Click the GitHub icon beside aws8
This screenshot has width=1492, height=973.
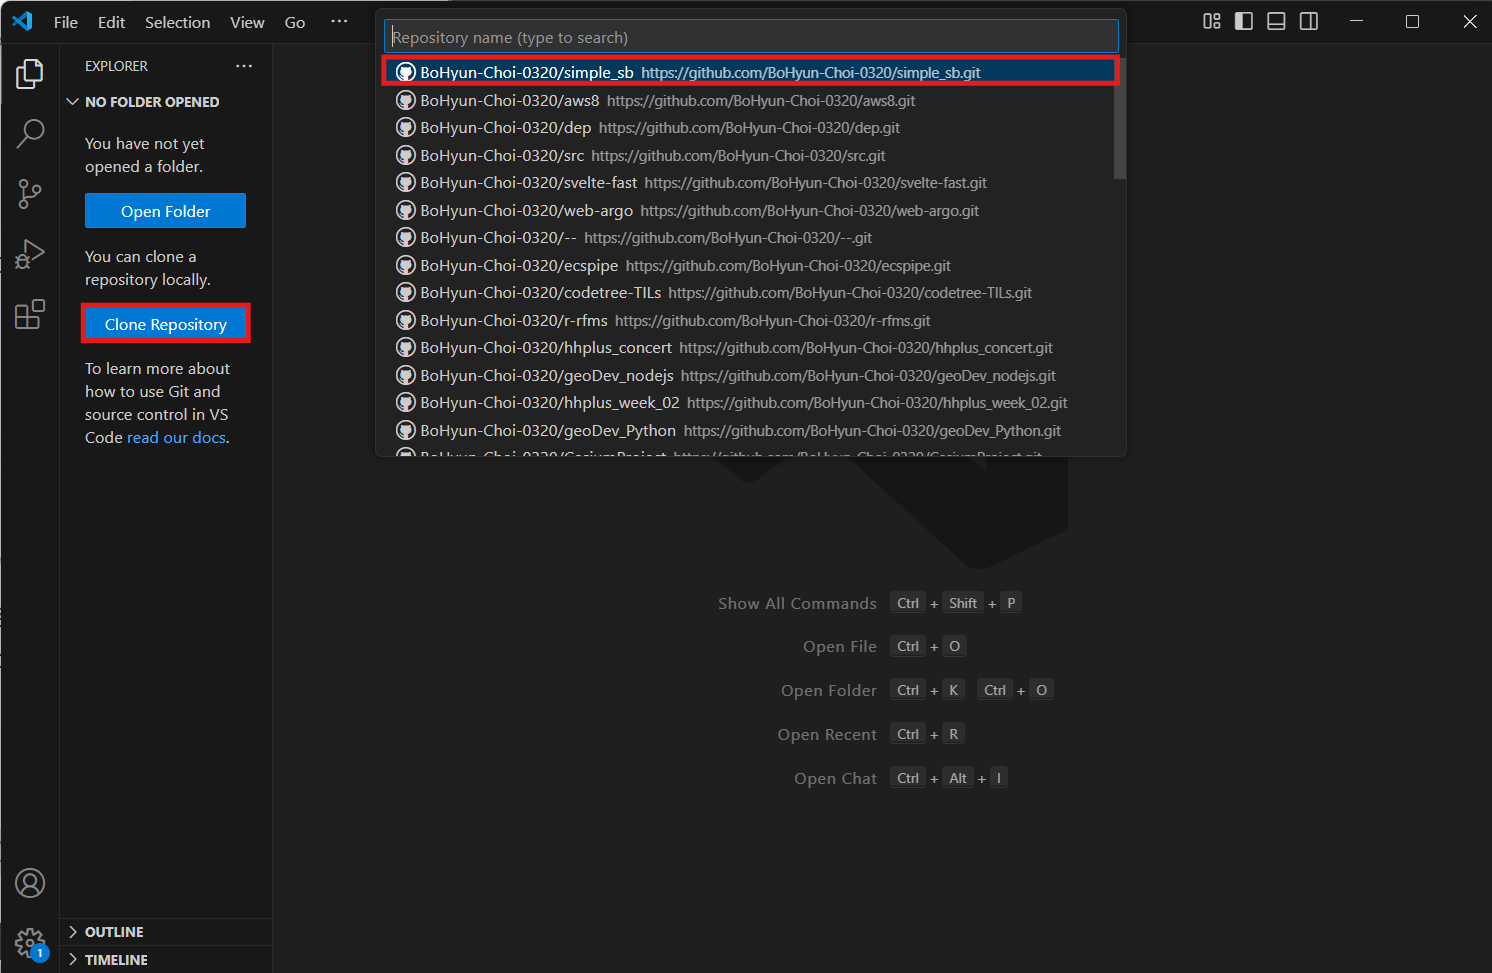point(405,100)
